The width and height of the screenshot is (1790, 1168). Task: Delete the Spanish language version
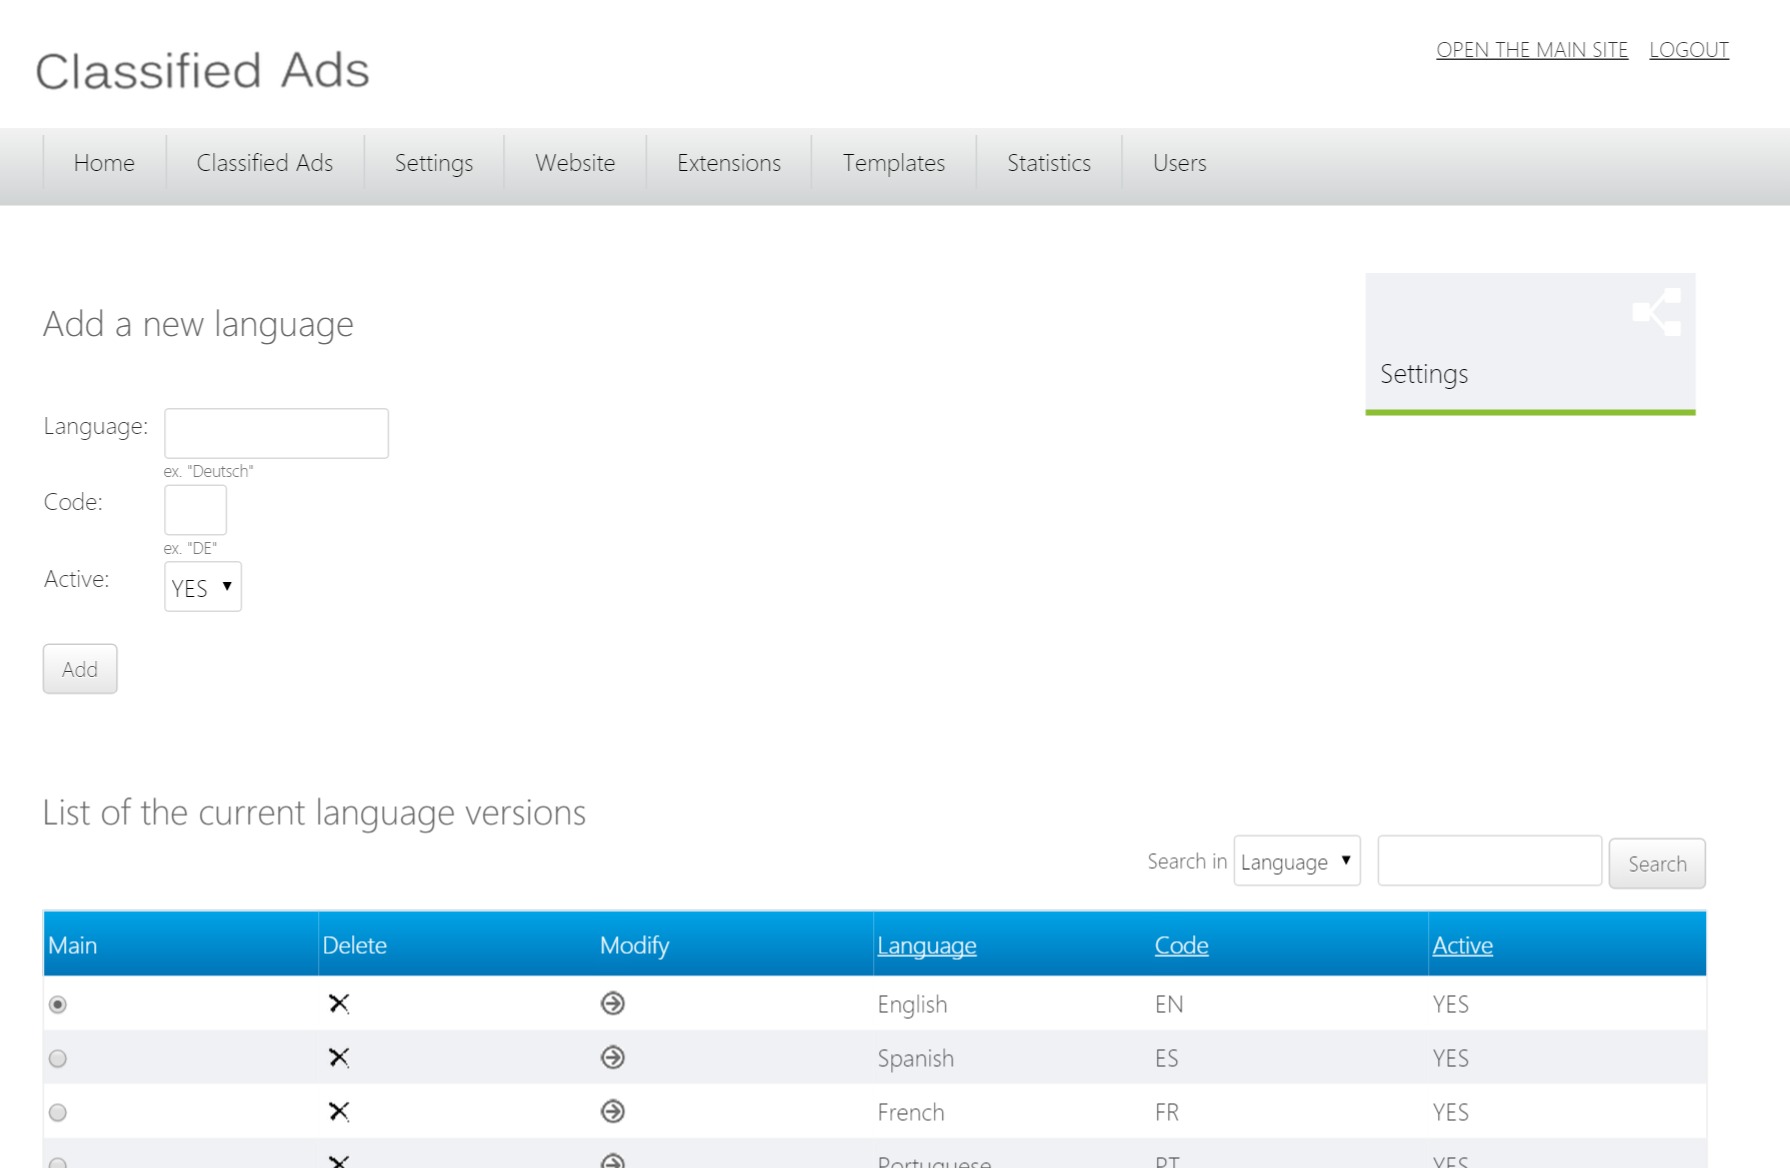coord(339,1058)
